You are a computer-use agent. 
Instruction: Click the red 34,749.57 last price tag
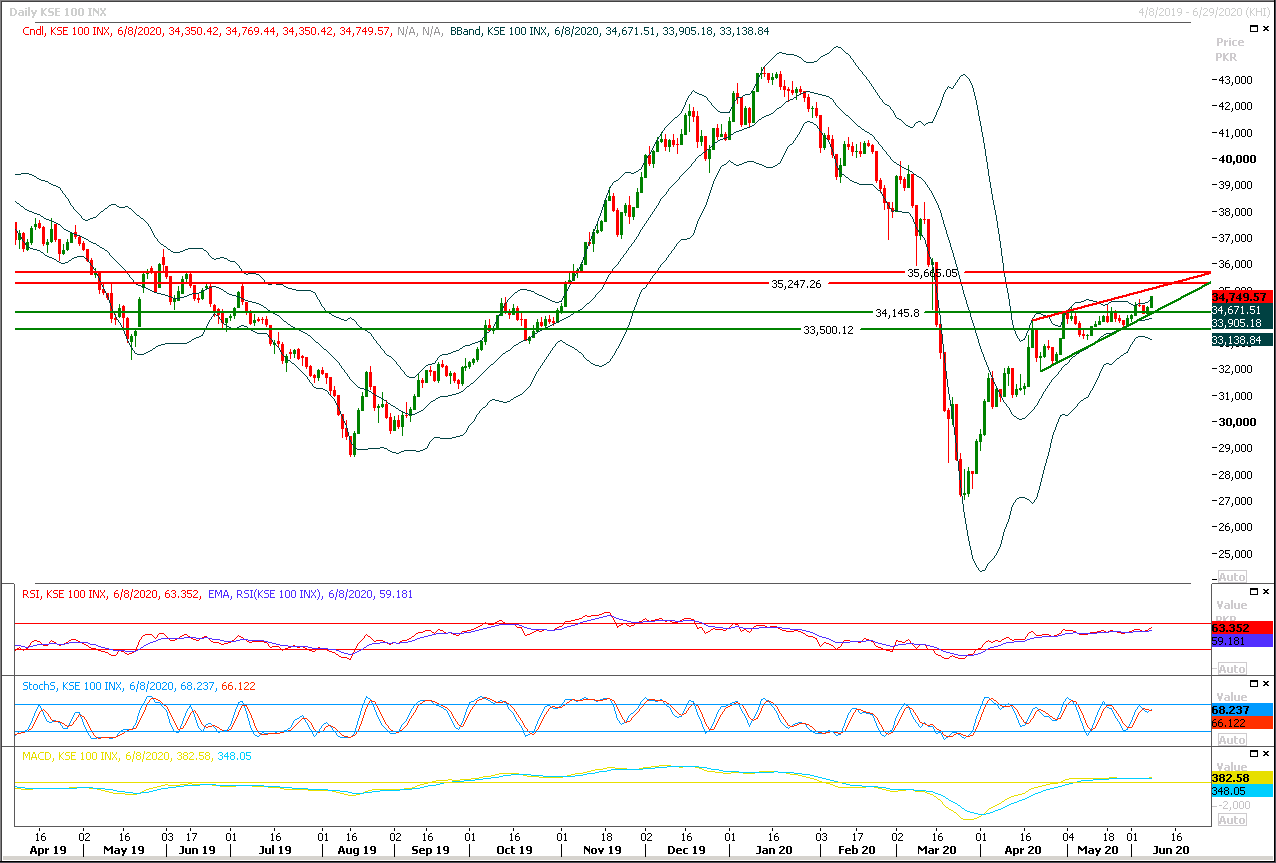[1242, 297]
